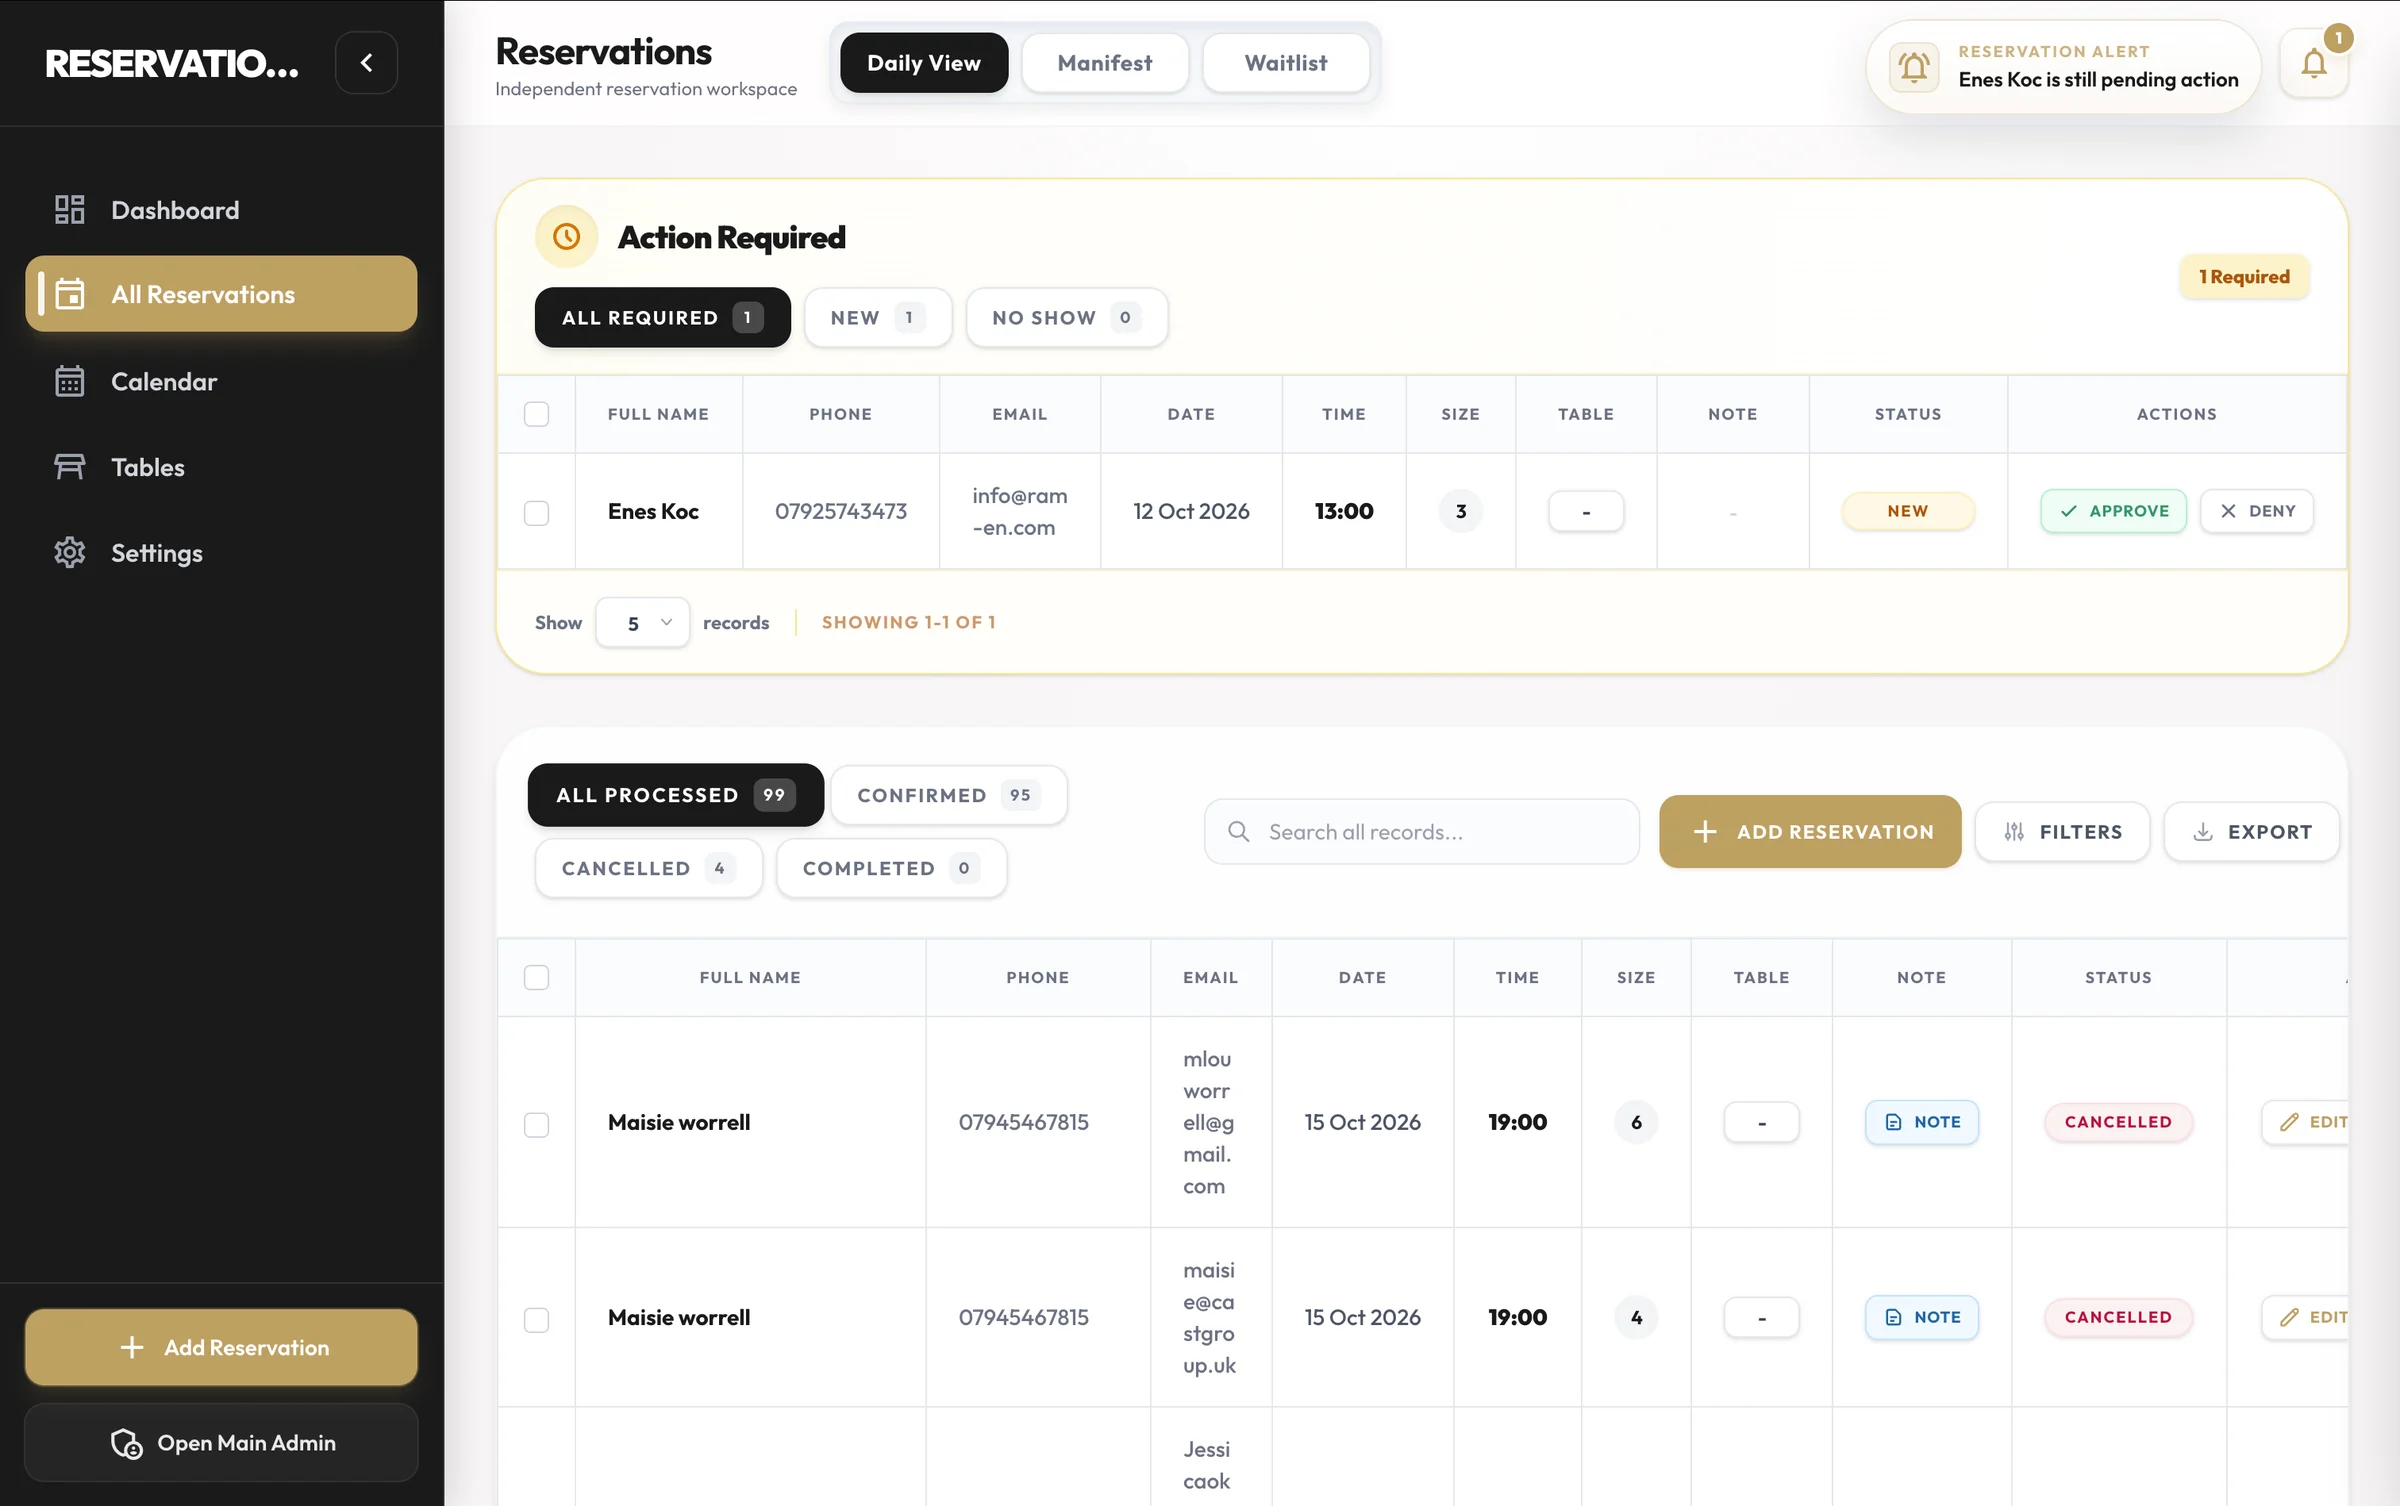Click the sliders icon on Filters
Viewport: 2400px width, 1506px height.
click(x=2014, y=832)
